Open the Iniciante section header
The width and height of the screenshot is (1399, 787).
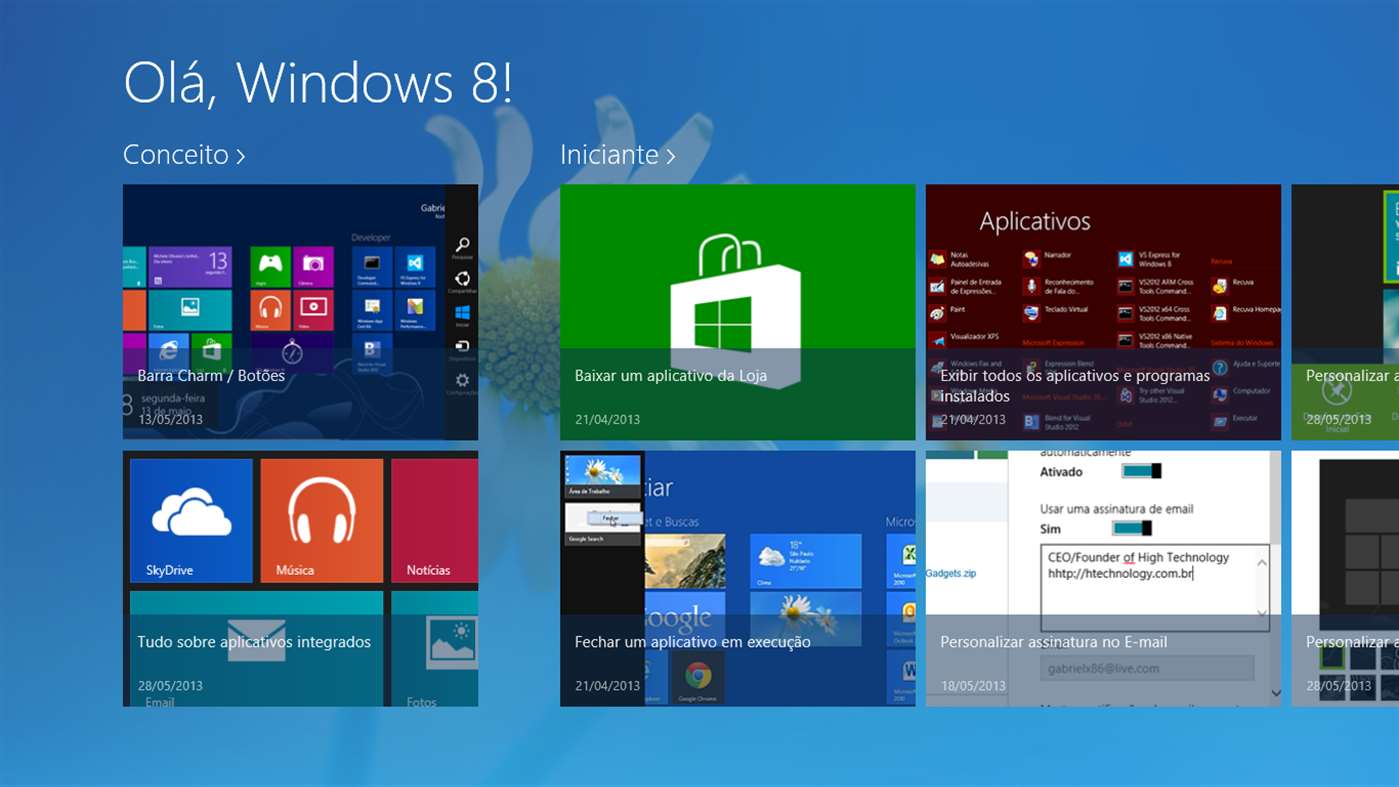(x=618, y=155)
